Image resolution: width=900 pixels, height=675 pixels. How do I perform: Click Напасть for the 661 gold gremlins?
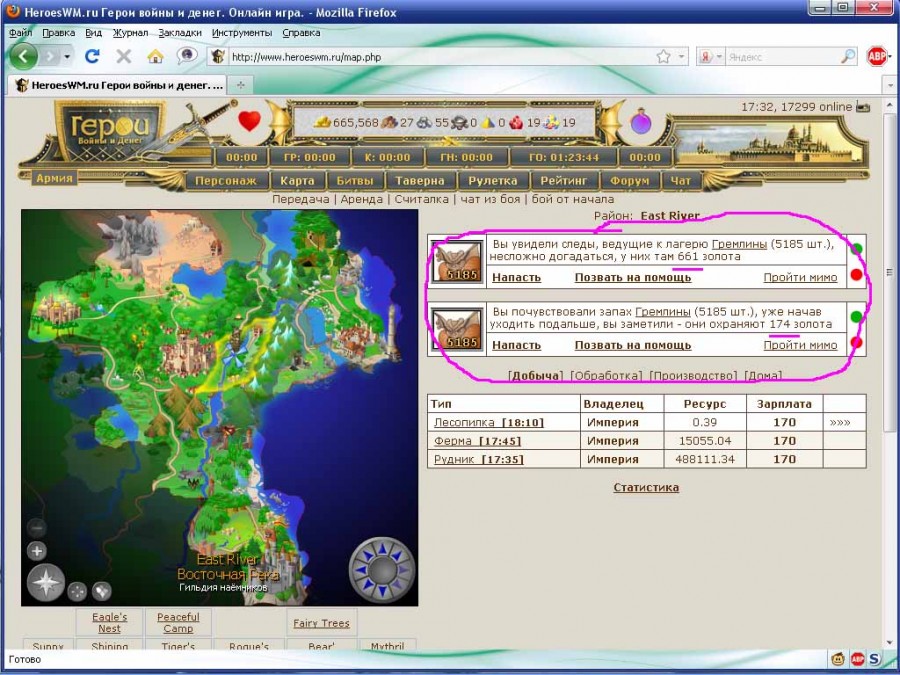[517, 278]
